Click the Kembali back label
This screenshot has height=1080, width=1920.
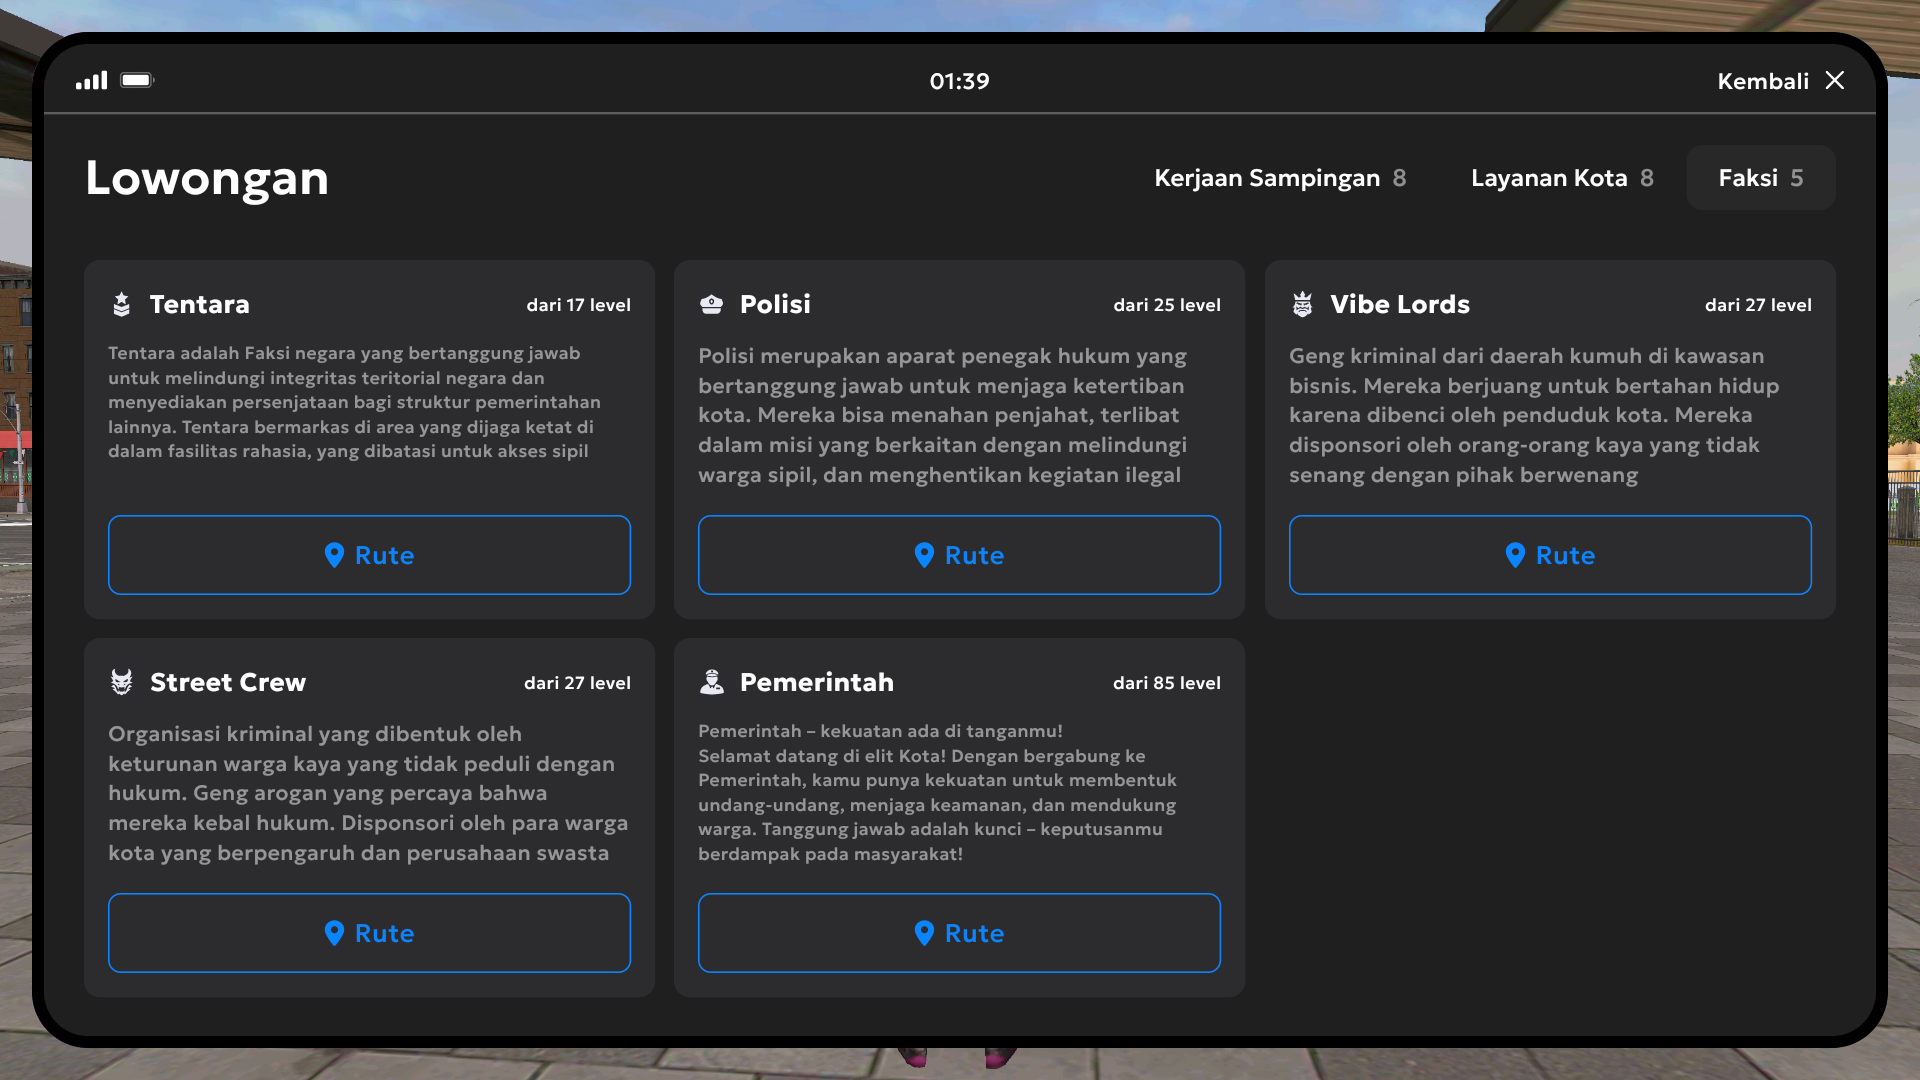(1762, 82)
